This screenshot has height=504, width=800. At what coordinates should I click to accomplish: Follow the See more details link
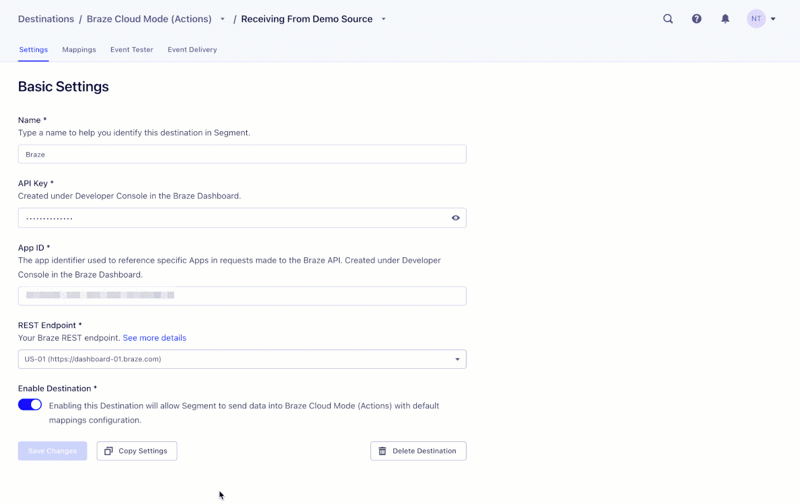[x=155, y=338]
